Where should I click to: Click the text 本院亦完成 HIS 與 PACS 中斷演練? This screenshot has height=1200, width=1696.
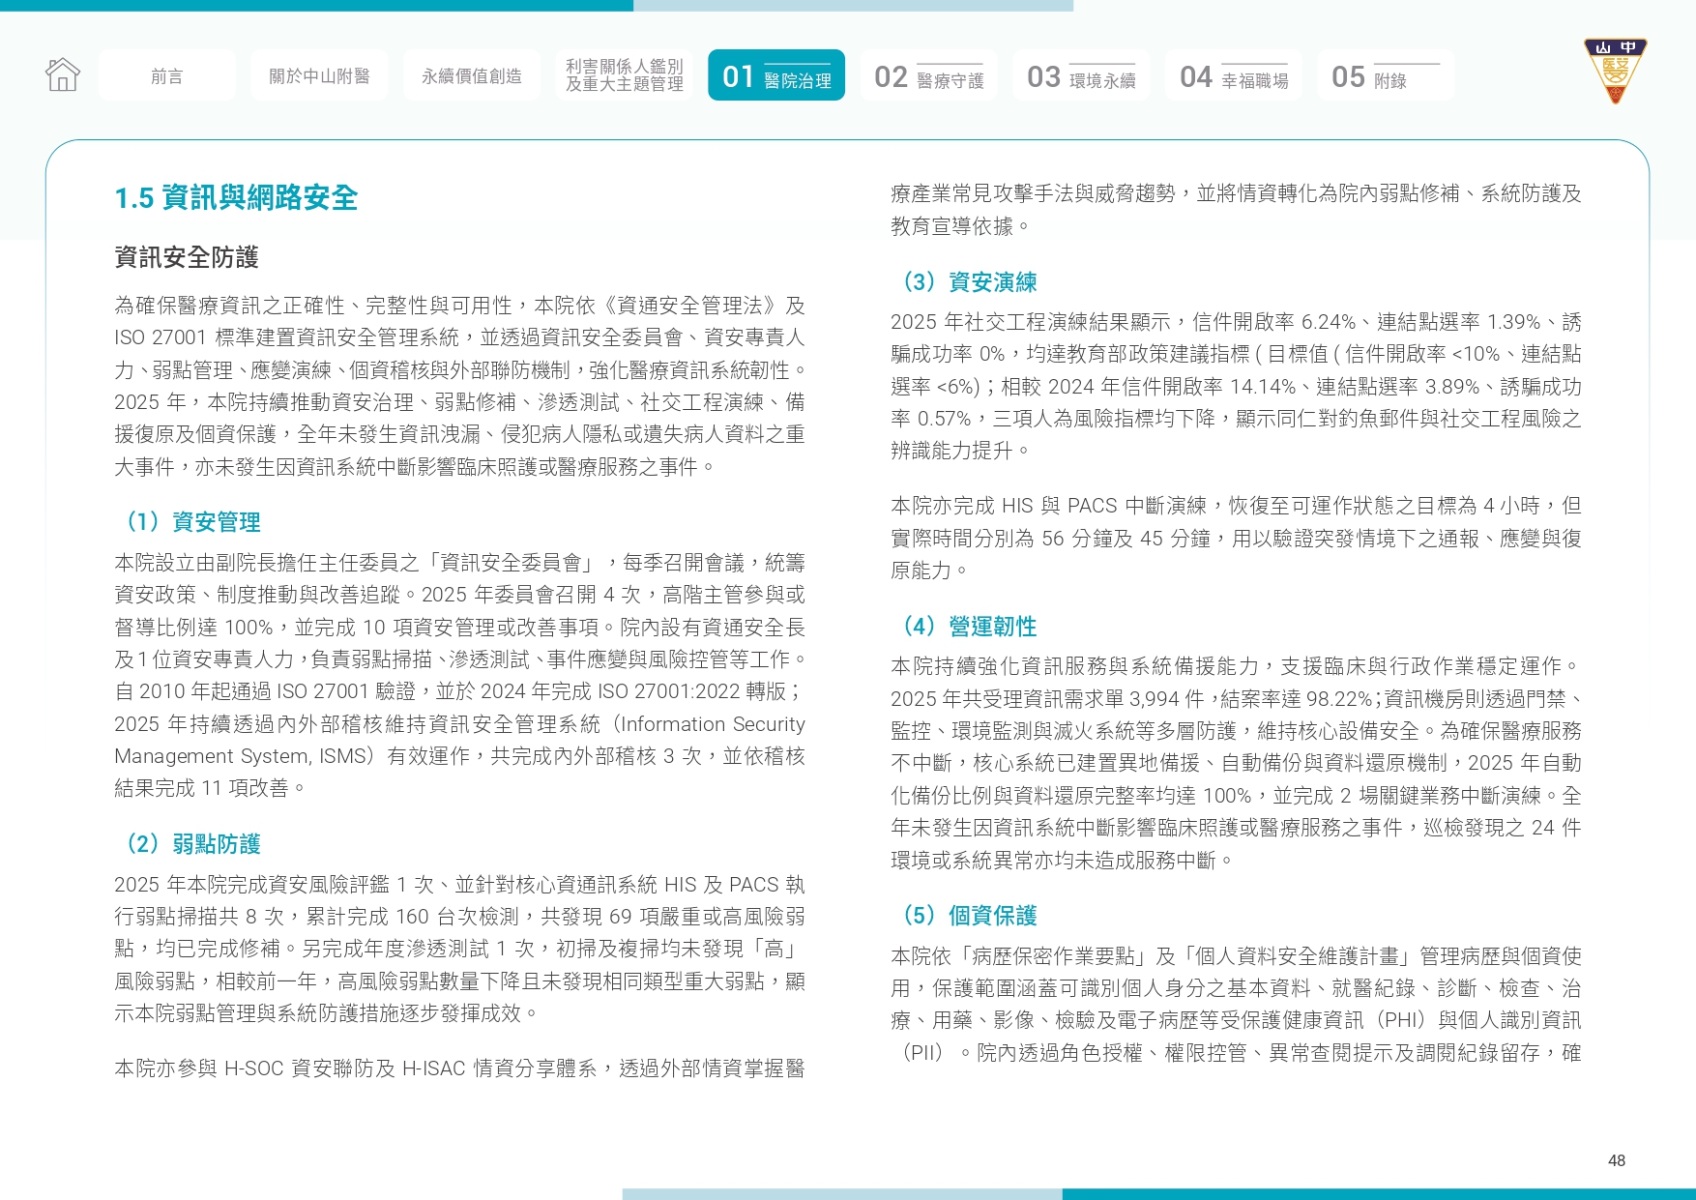pyautogui.click(x=1049, y=506)
